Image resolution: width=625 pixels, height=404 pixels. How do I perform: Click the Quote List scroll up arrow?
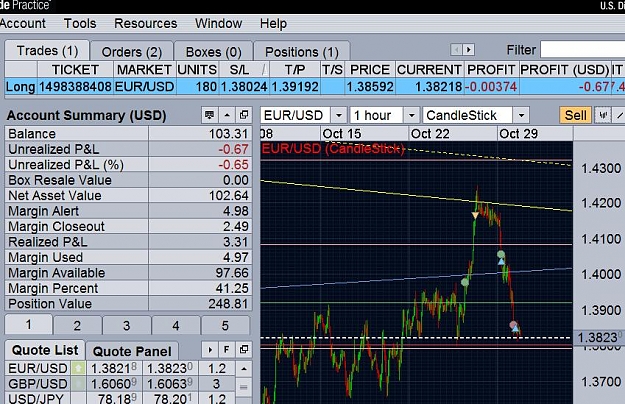(x=244, y=369)
